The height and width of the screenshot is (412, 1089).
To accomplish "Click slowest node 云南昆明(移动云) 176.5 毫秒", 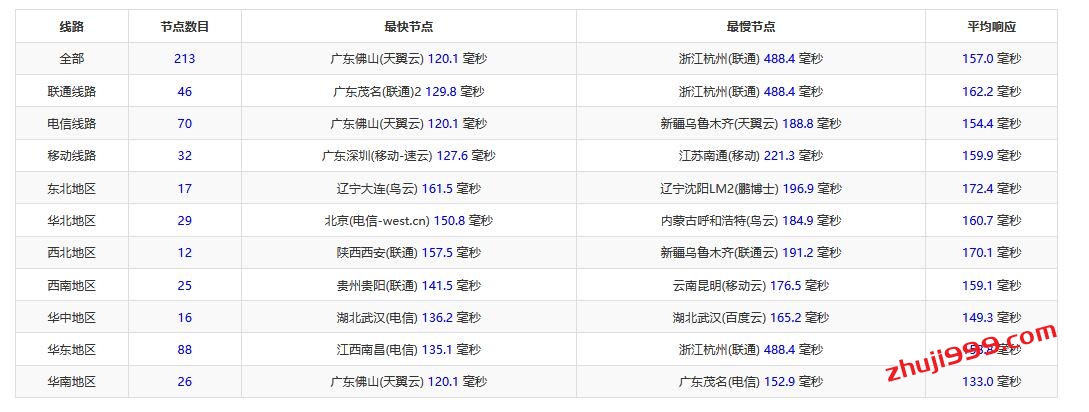I will click(751, 286).
